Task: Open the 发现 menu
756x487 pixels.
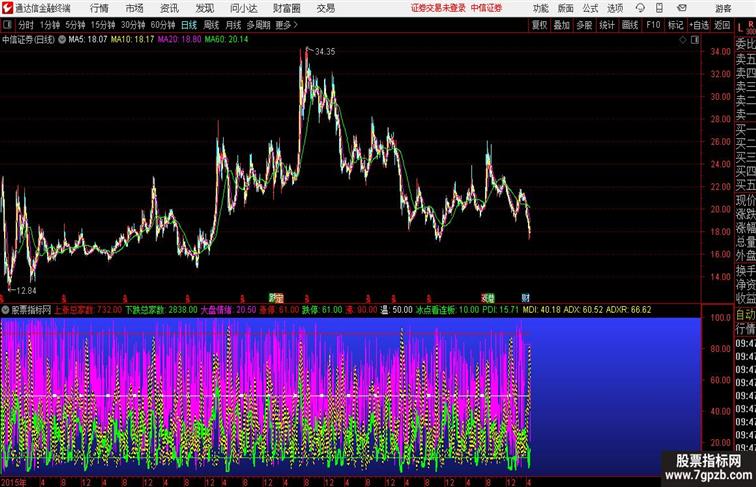Action: [204, 8]
